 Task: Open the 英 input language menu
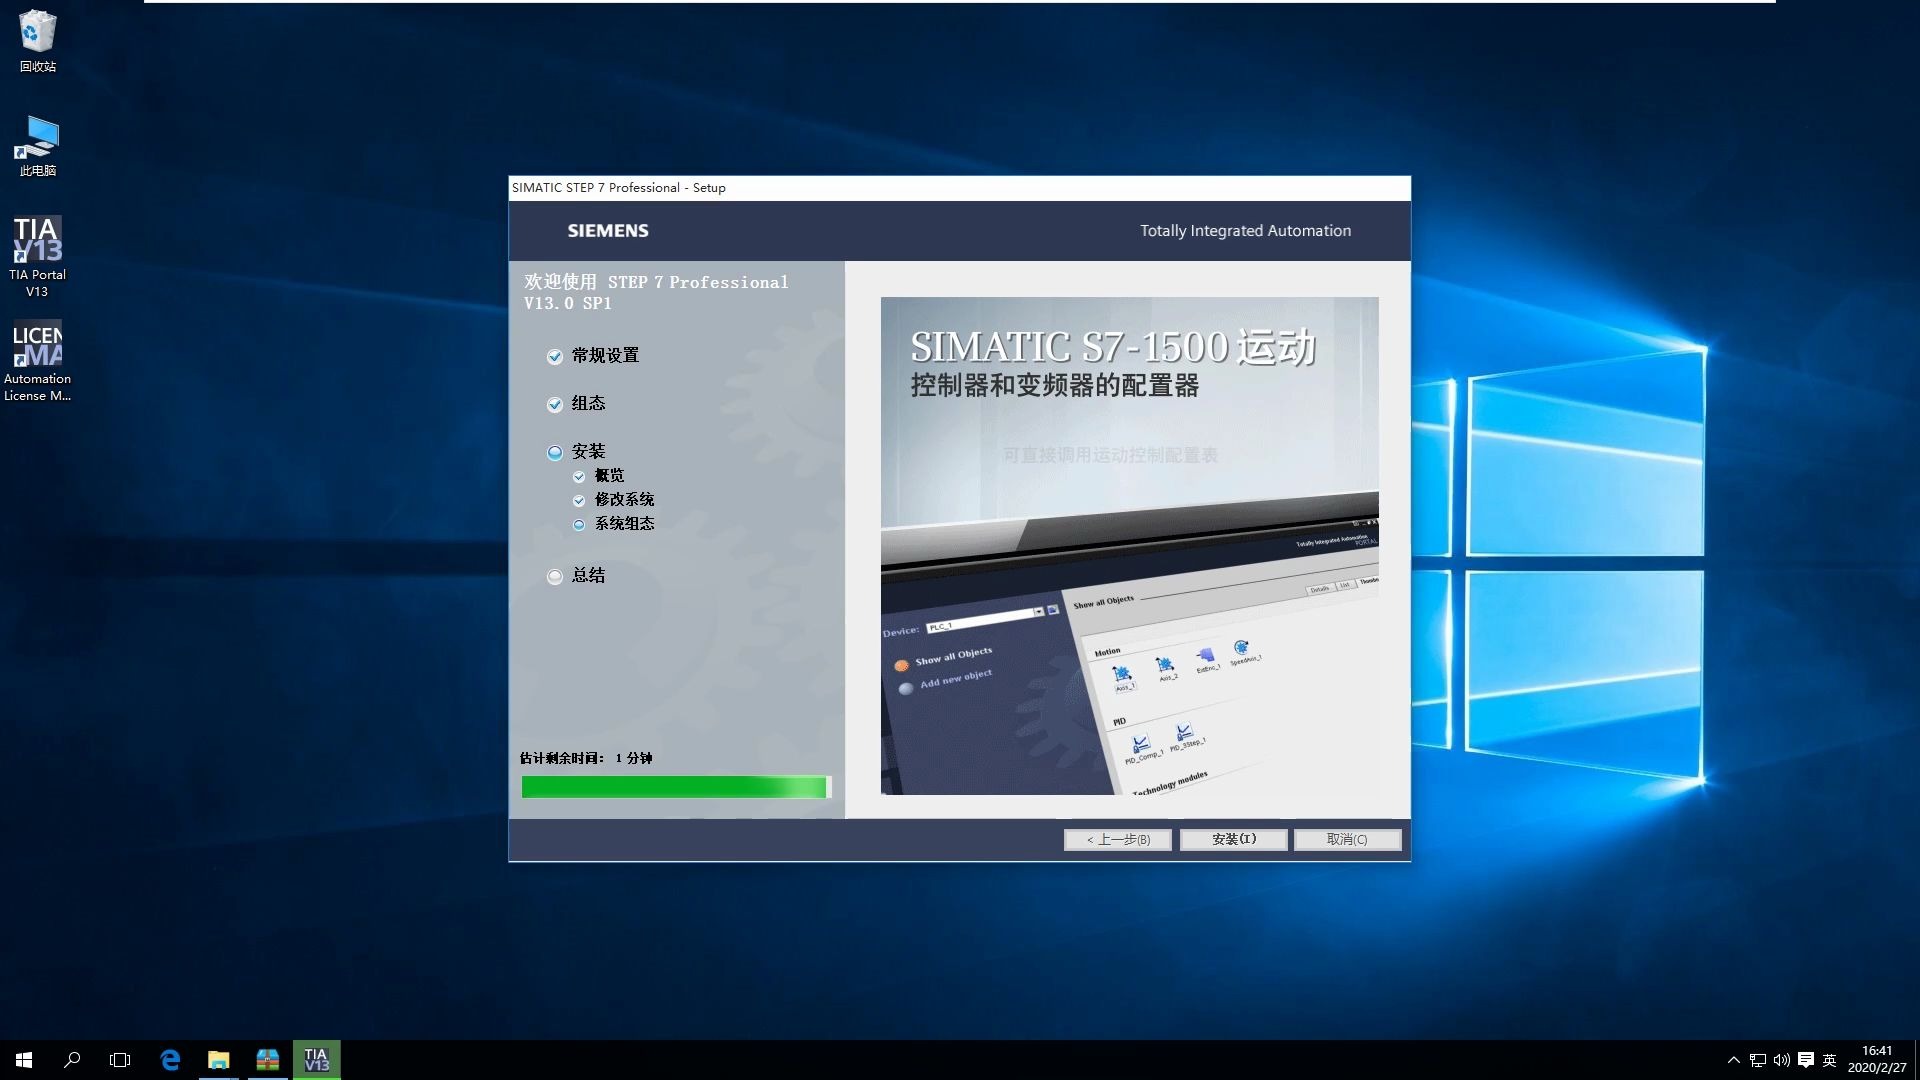coord(1830,1060)
